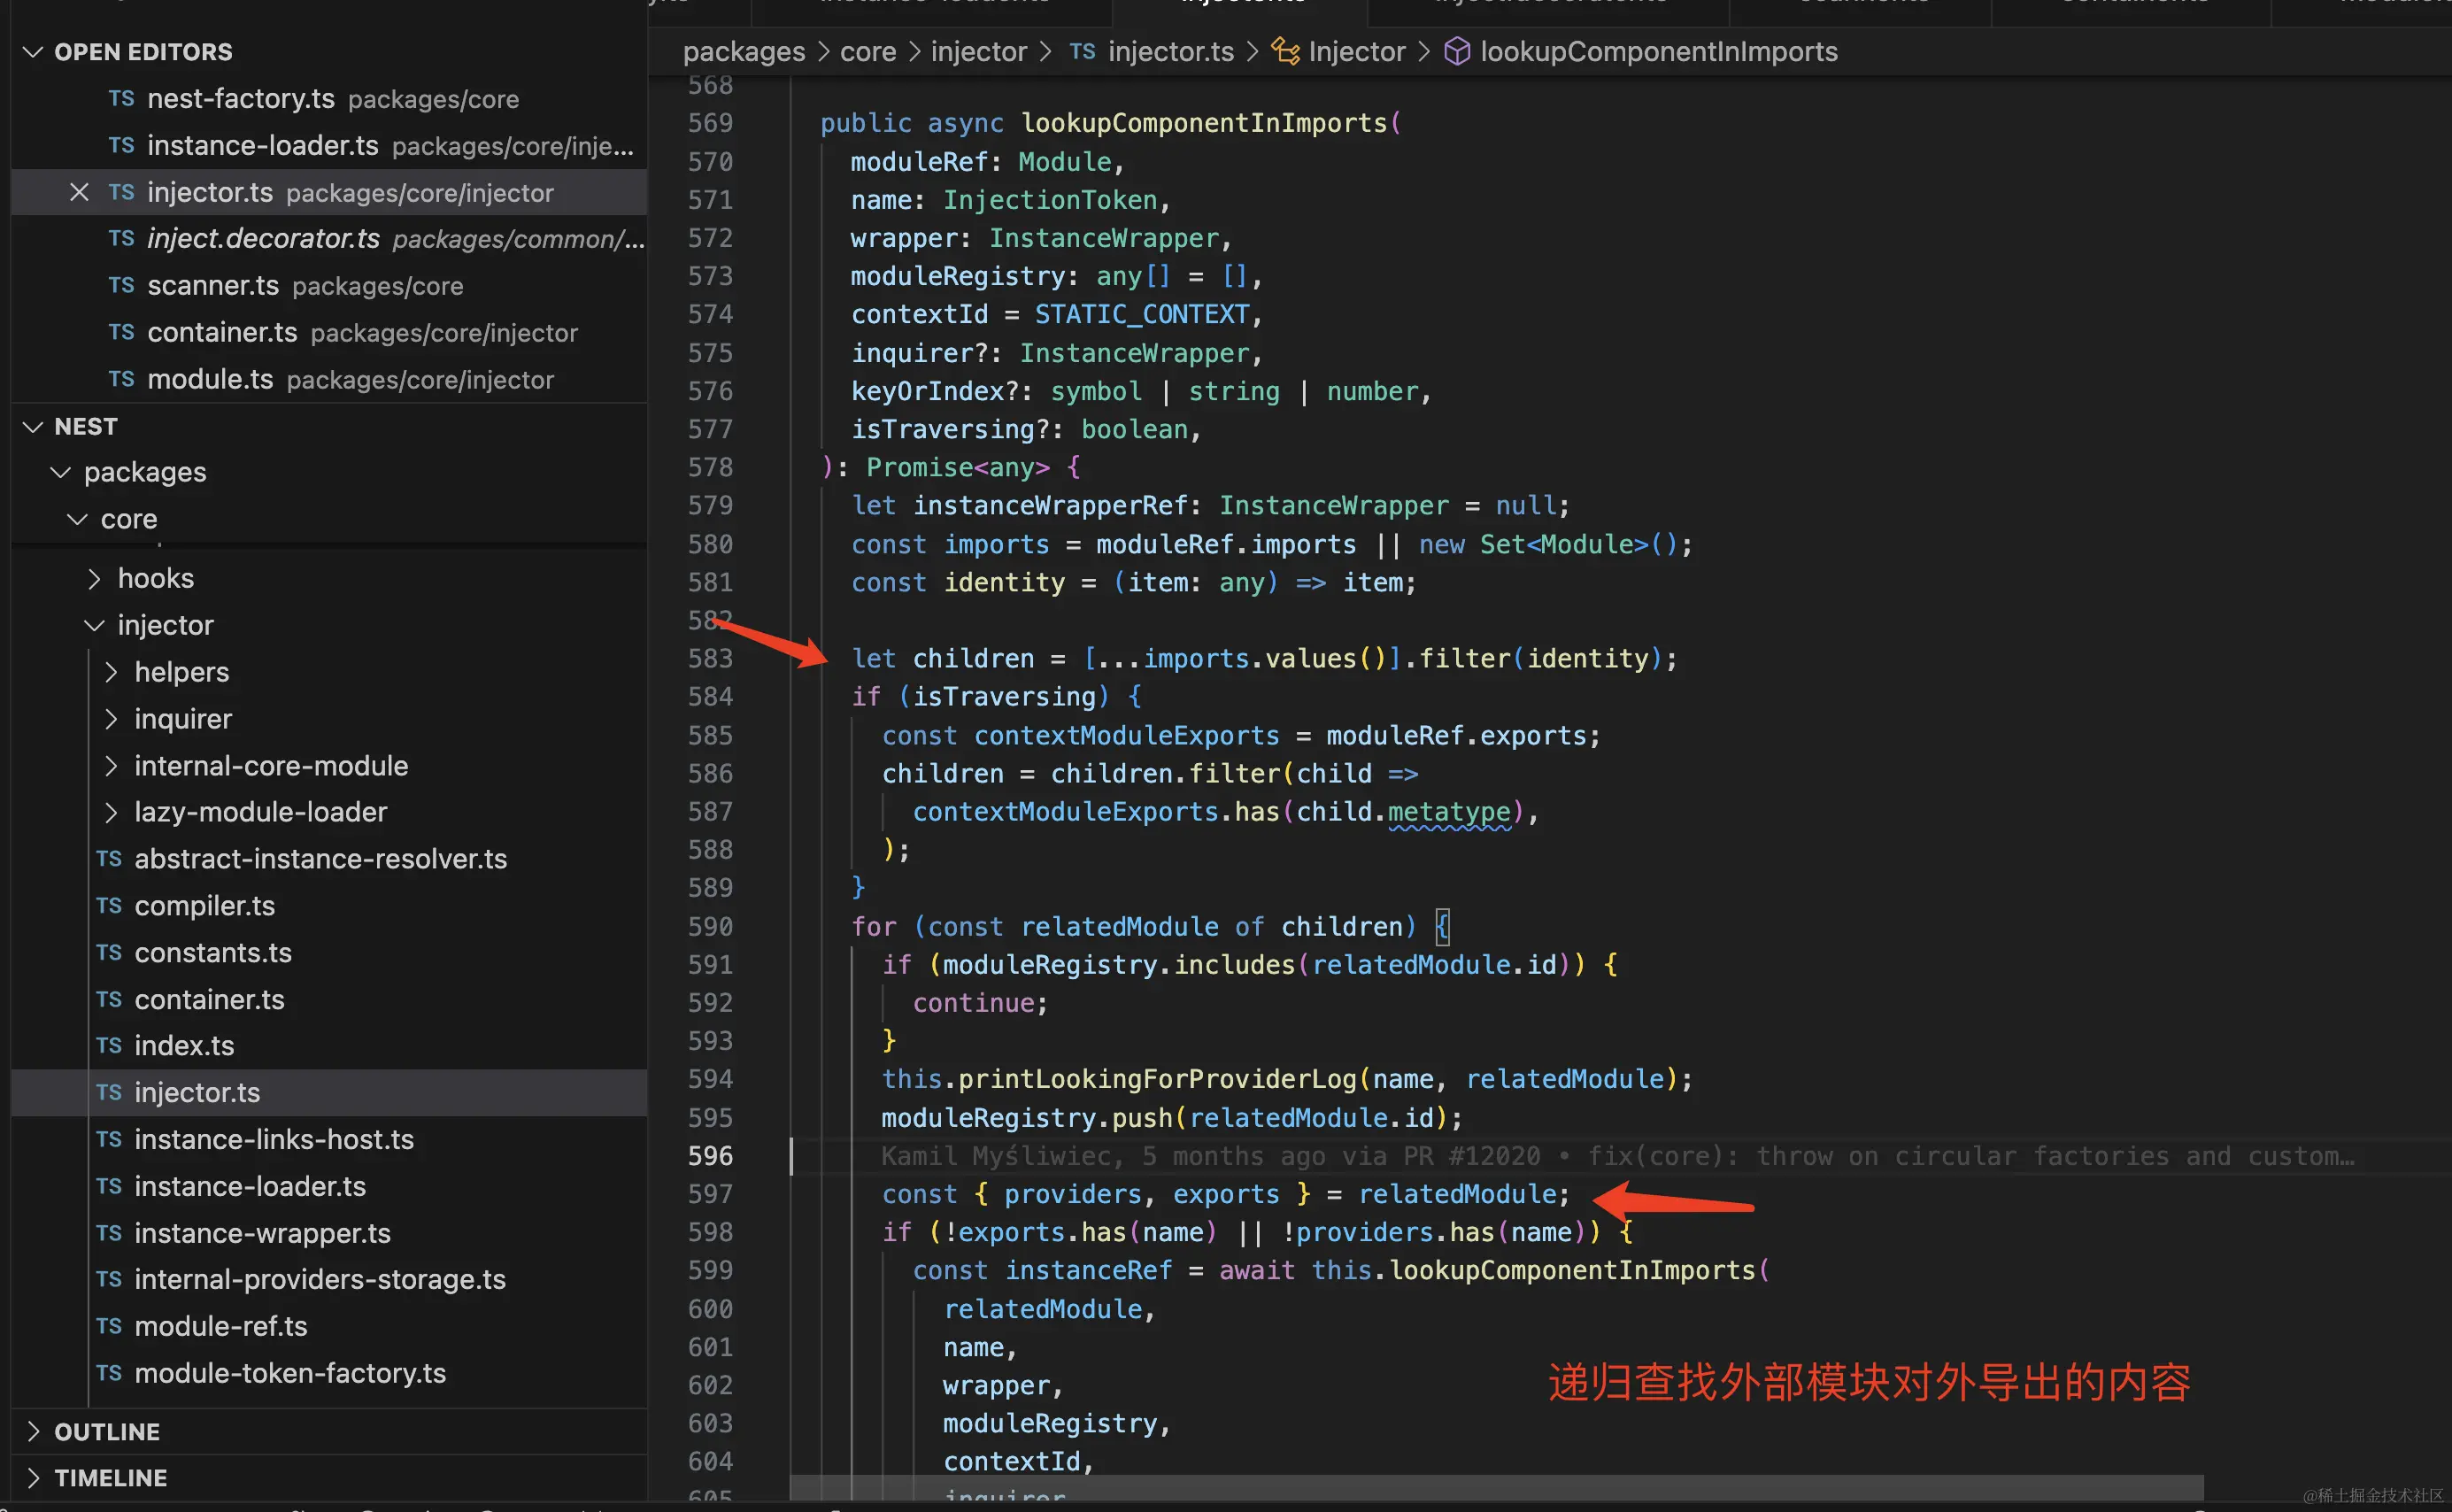Collapse the core folder

pyautogui.click(x=77, y=519)
